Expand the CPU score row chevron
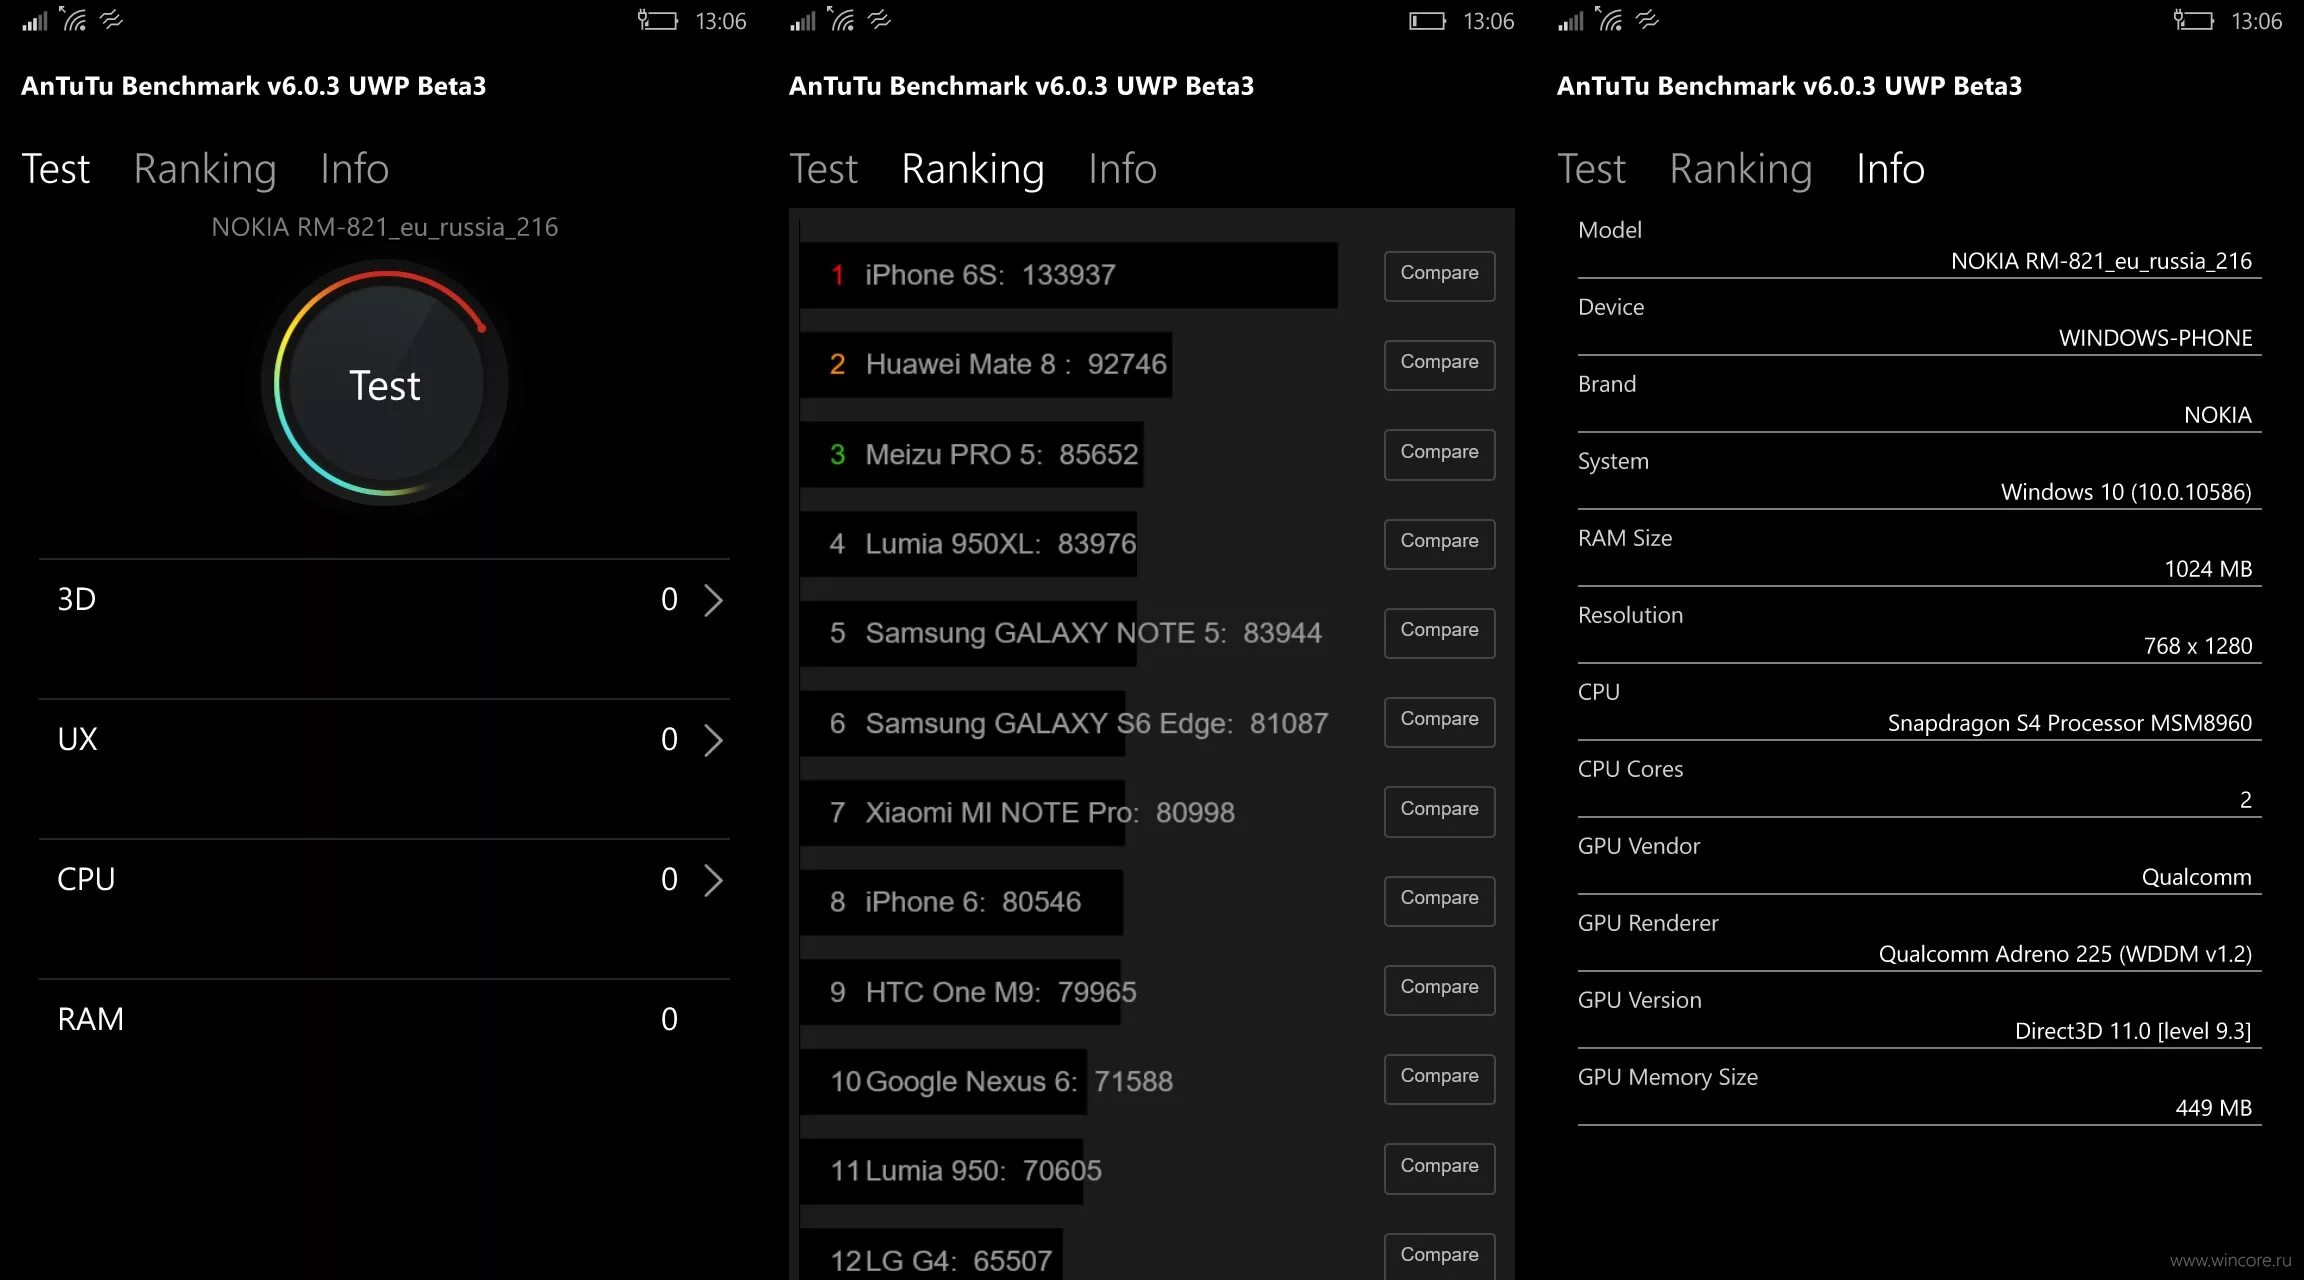 pyautogui.click(x=713, y=880)
